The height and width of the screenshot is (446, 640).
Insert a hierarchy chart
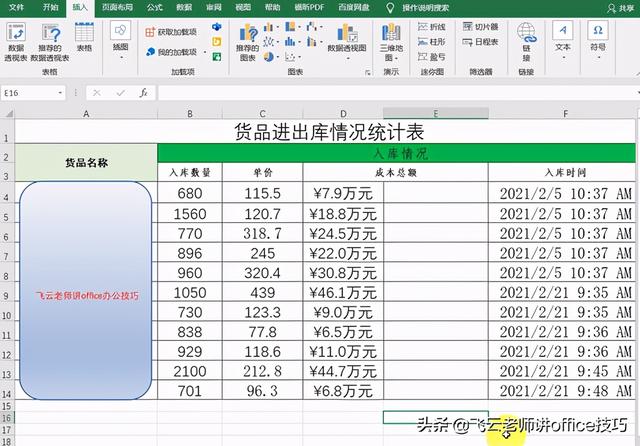[292, 27]
